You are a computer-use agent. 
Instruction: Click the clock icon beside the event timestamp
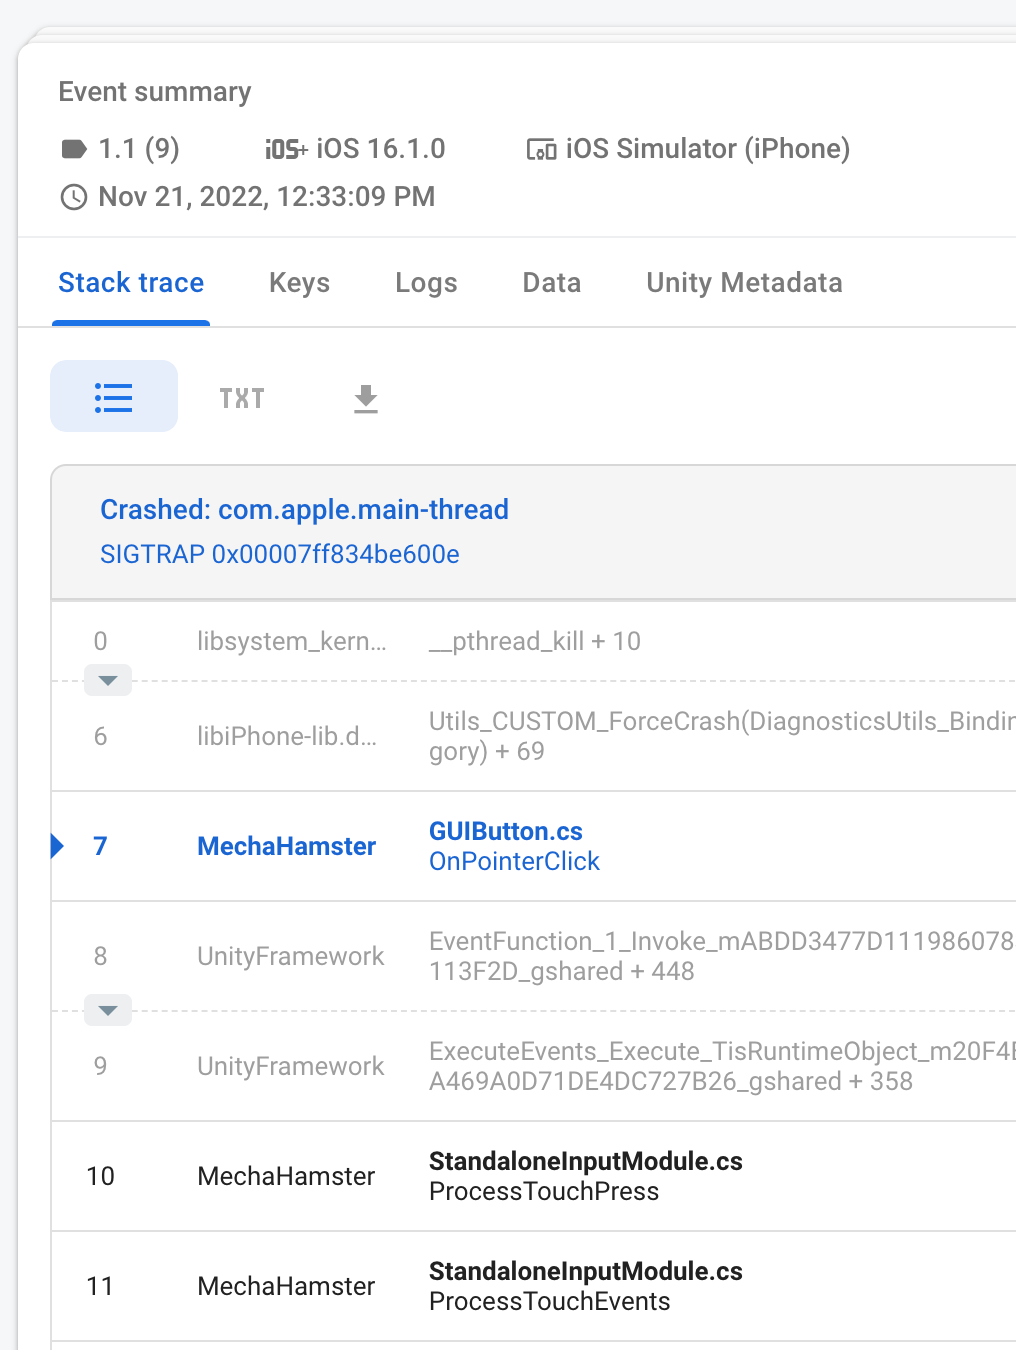(x=72, y=197)
